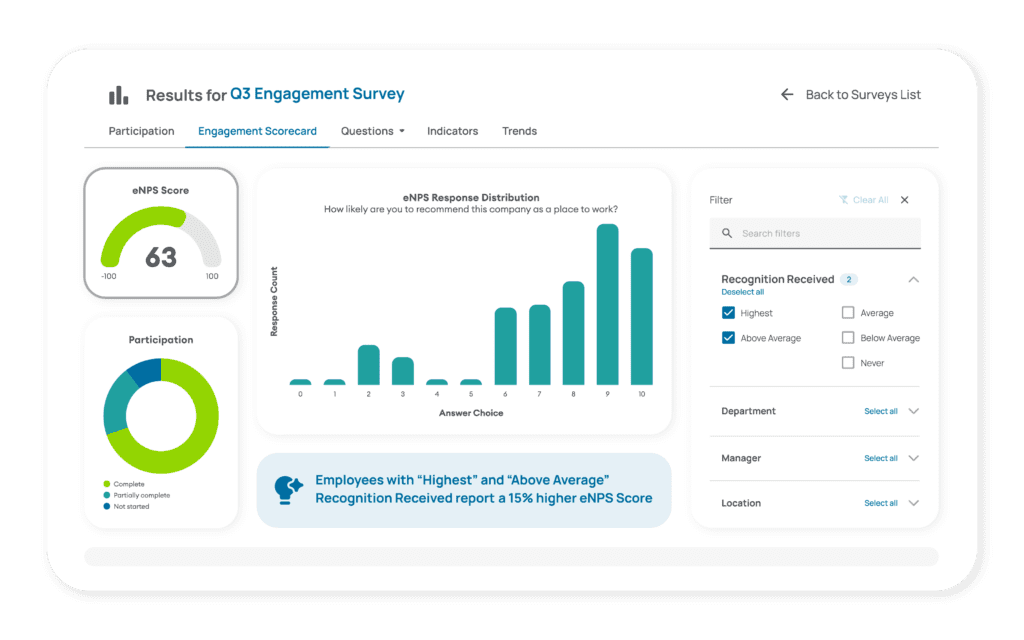Uncheck the Above Average checkbox
1024x640 pixels.
coord(728,338)
